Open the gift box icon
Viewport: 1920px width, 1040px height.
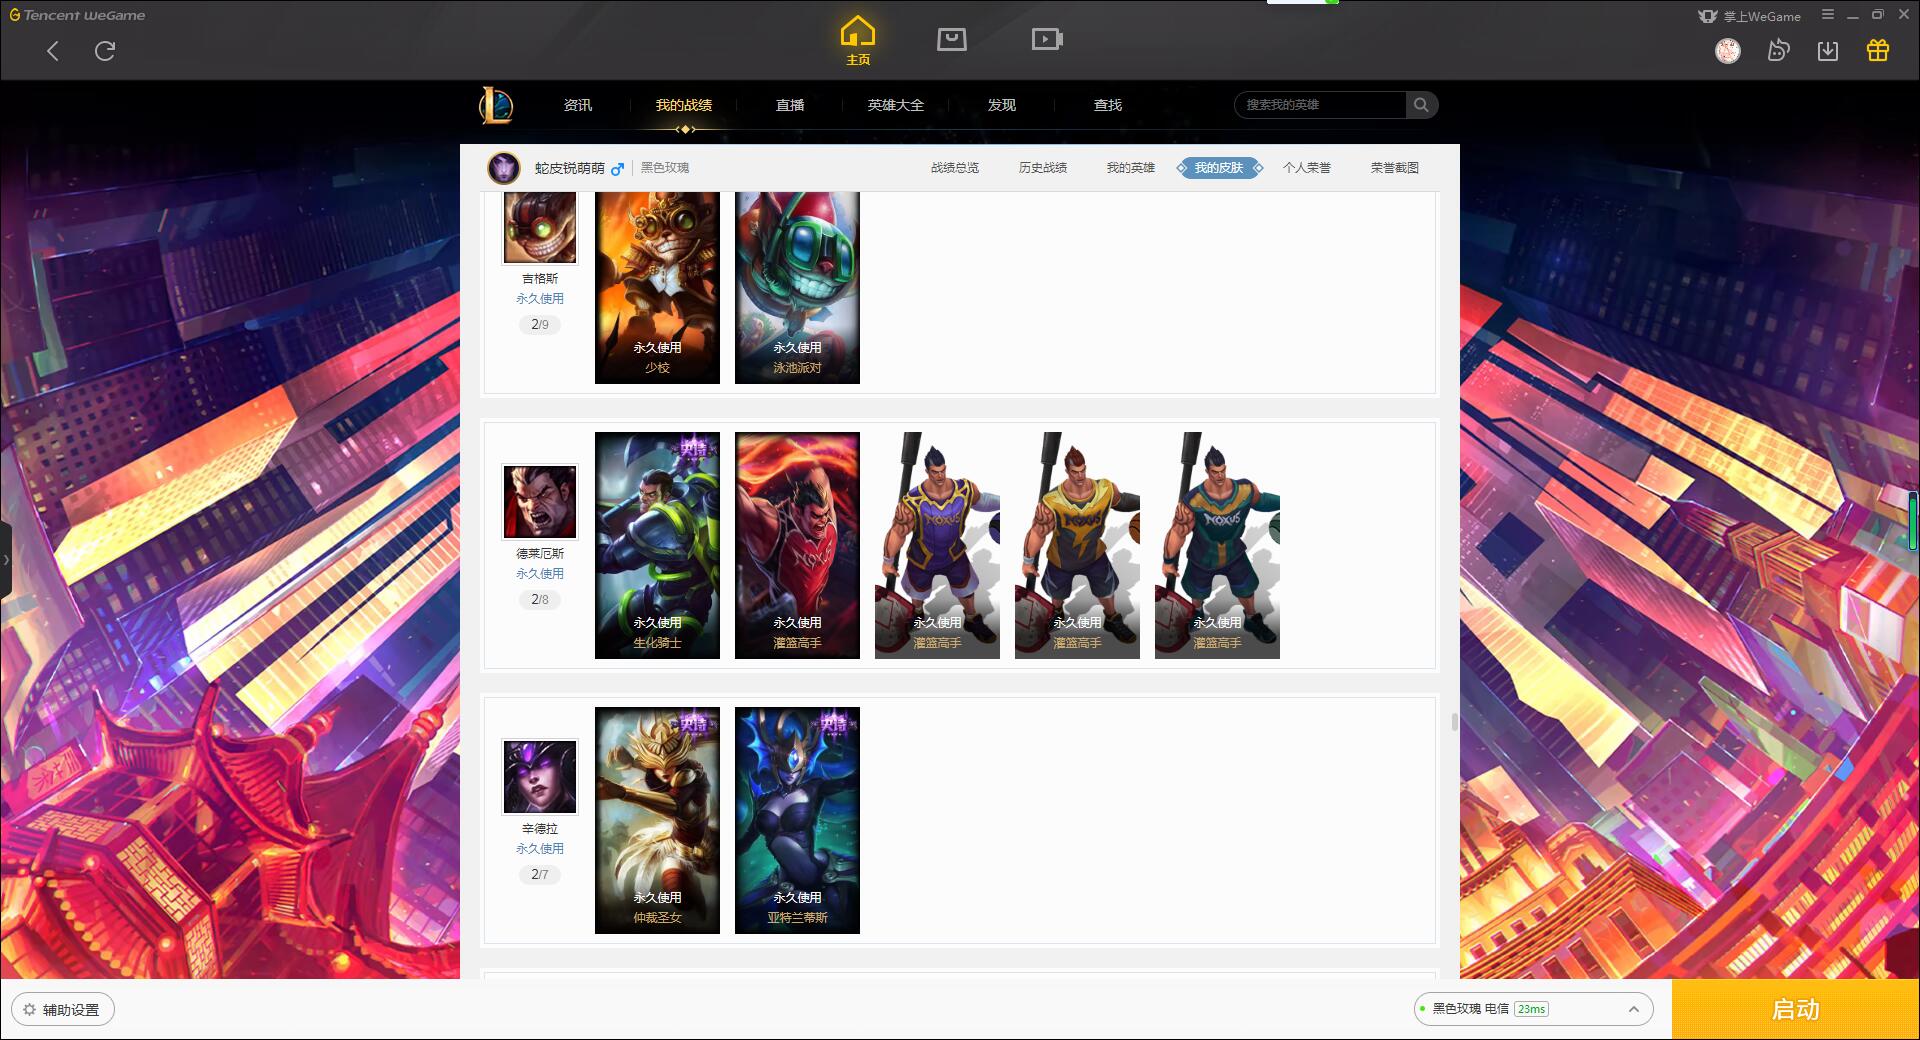(x=1878, y=50)
